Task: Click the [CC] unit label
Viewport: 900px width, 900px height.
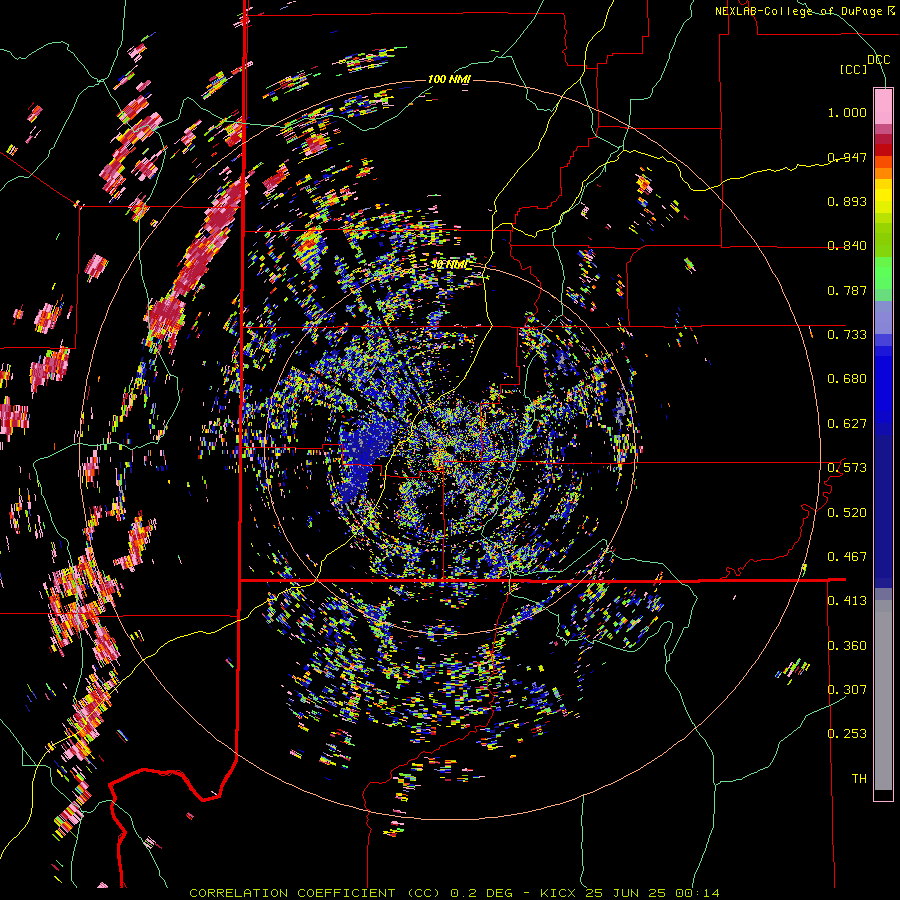Action: [853, 69]
